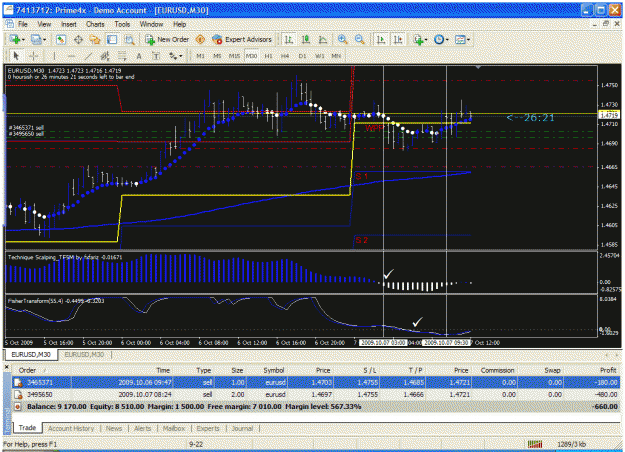Switch to Account History tab
This screenshot has width=625, height=452.
pyautogui.click(x=71, y=428)
